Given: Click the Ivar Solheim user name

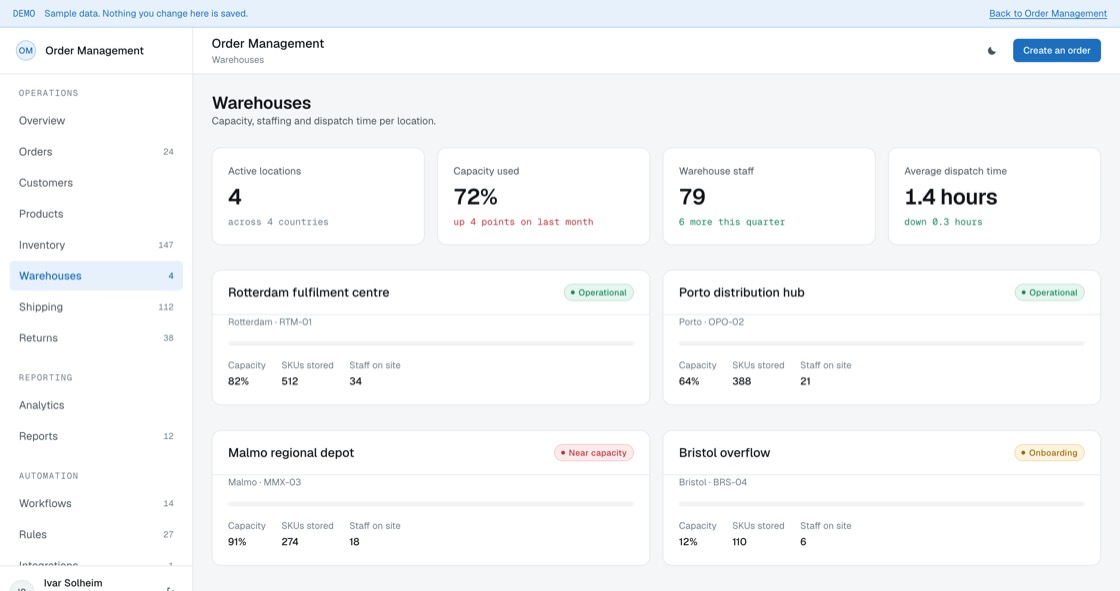Looking at the screenshot, I should click(73, 583).
